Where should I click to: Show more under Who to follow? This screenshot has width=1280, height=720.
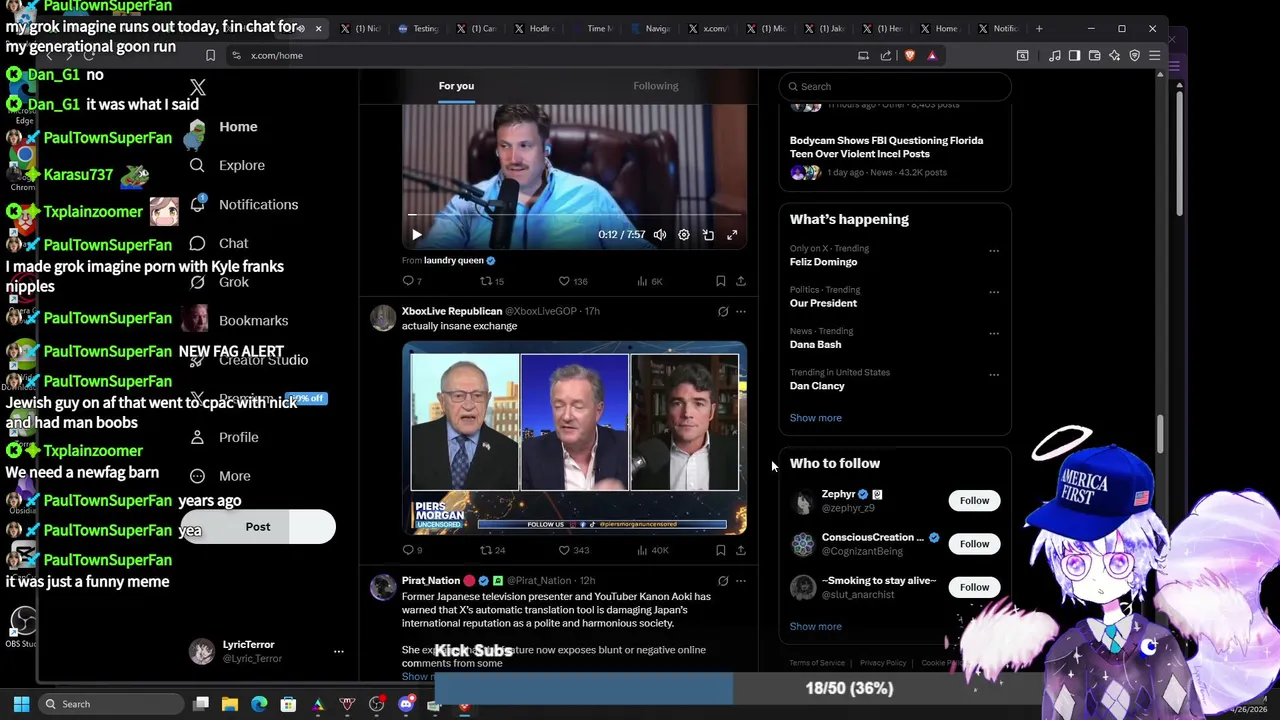pyautogui.click(x=816, y=627)
